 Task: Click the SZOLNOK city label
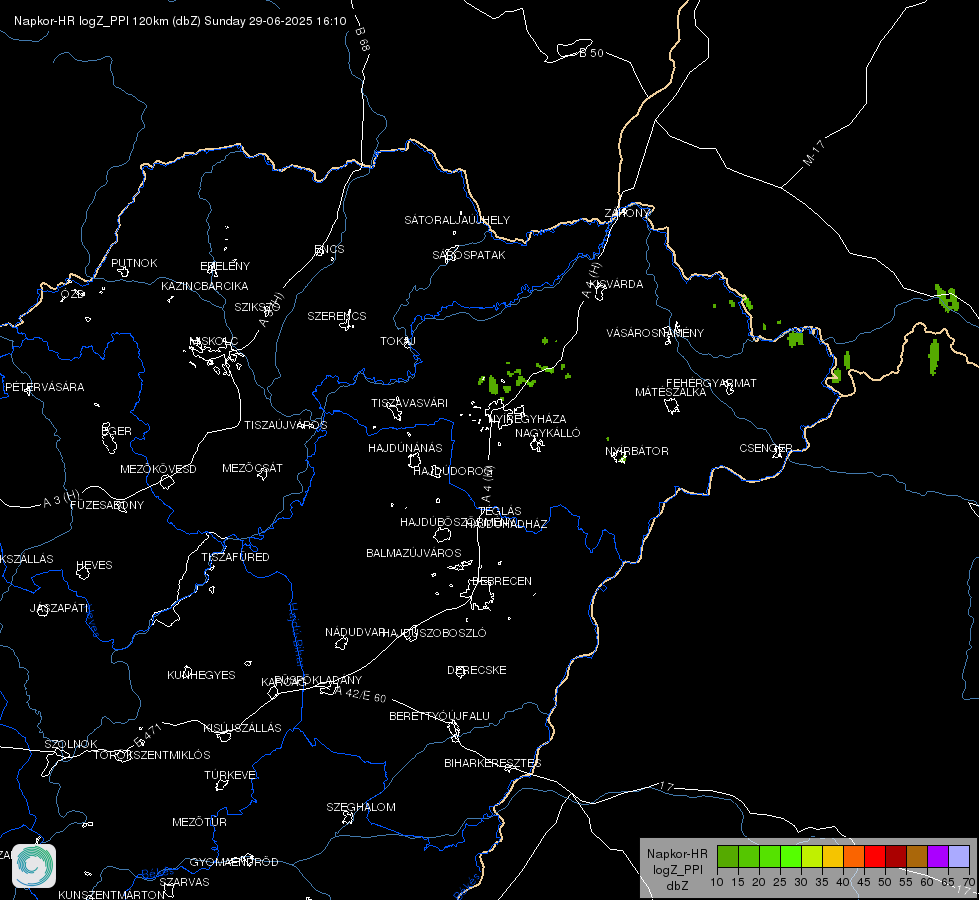71,744
